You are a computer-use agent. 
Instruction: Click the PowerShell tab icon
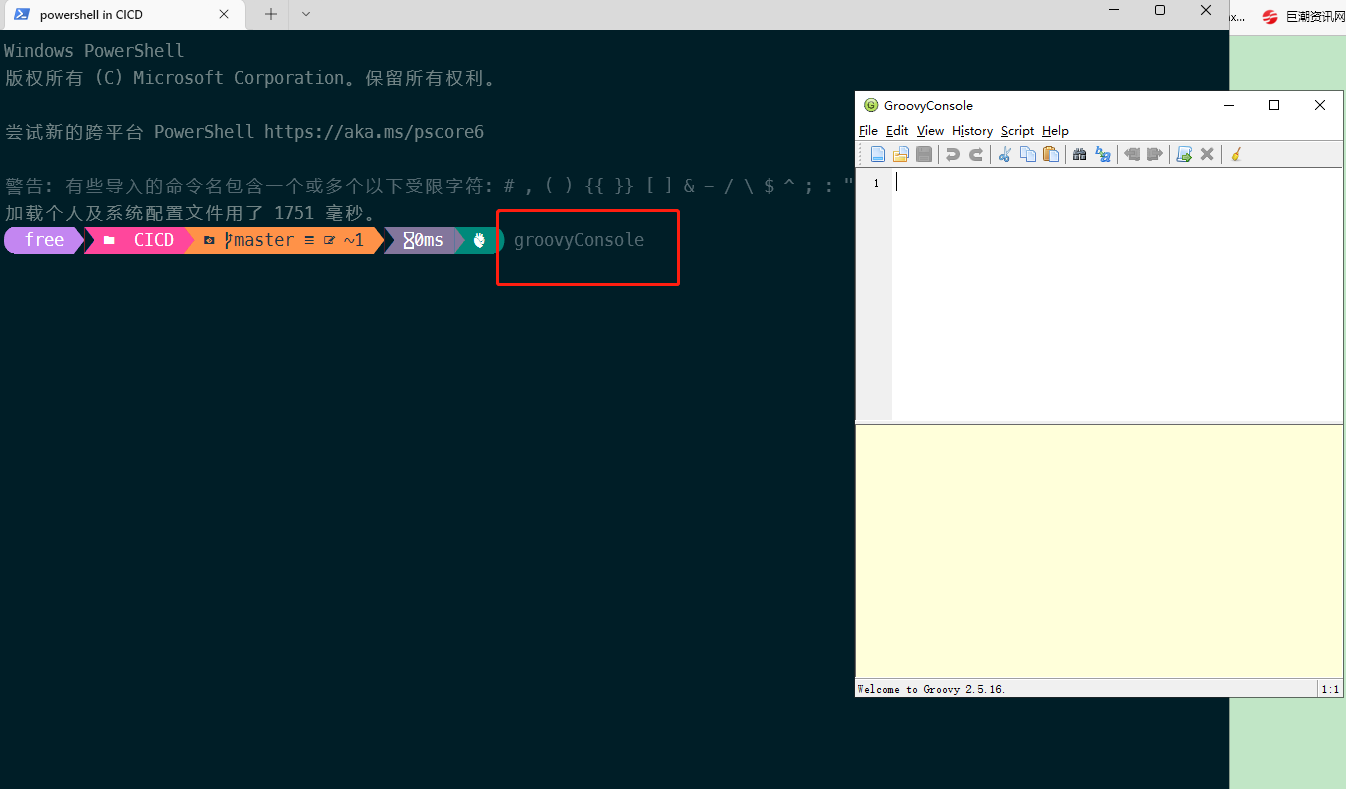tap(21, 14)
